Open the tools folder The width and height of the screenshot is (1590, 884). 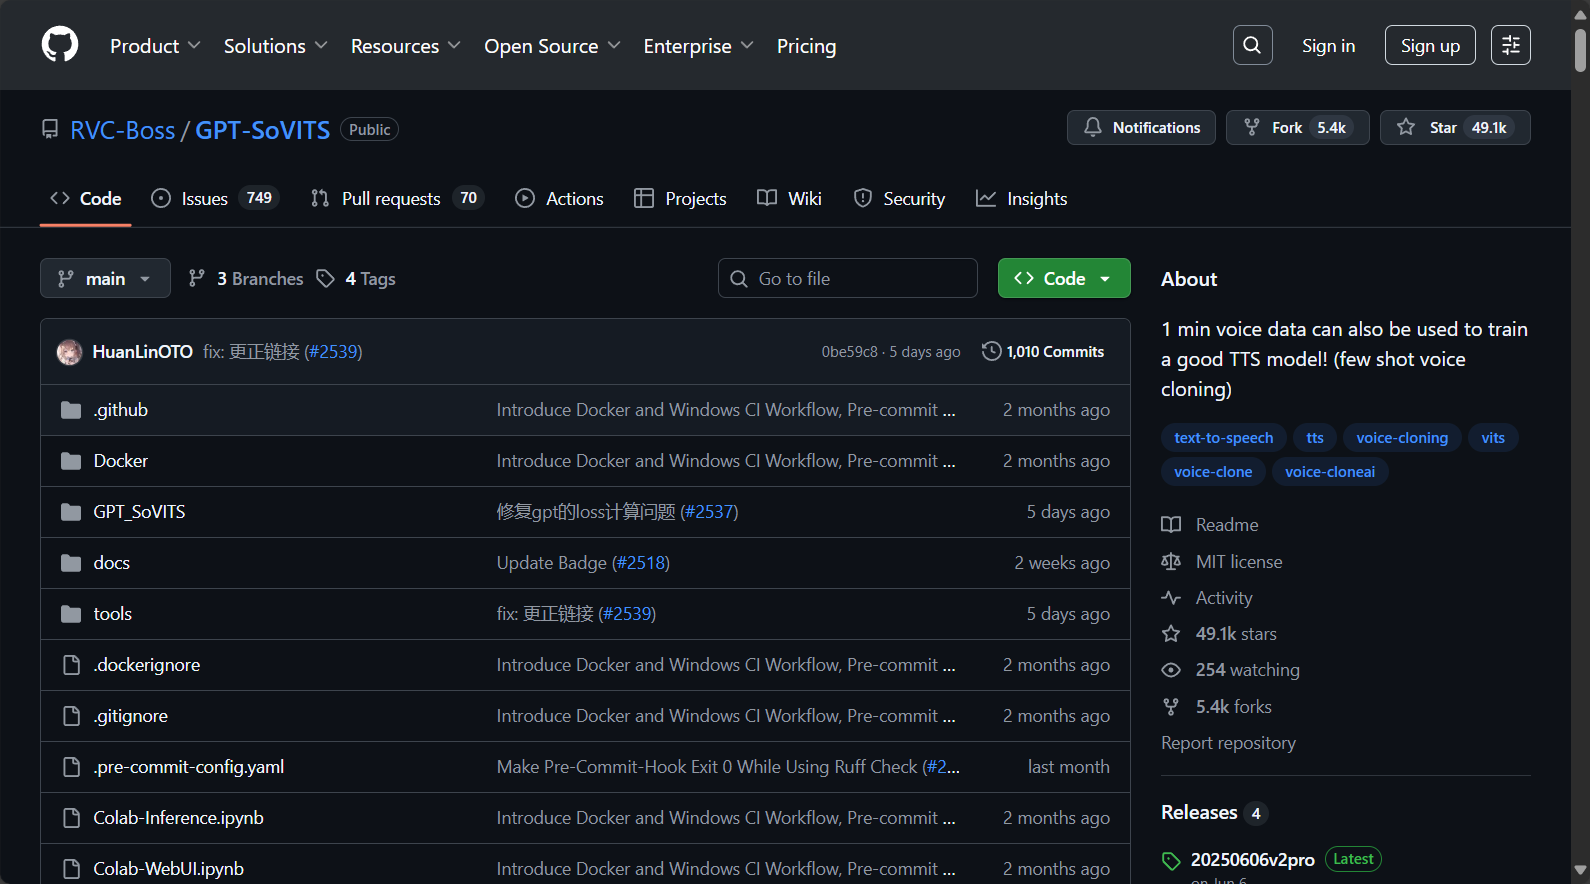(113, 614)
